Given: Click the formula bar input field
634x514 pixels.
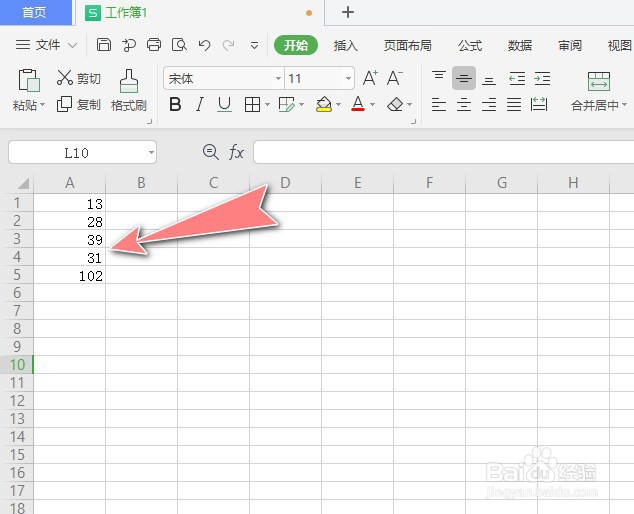Looking at the screenshot, I should tap(444, 152).
